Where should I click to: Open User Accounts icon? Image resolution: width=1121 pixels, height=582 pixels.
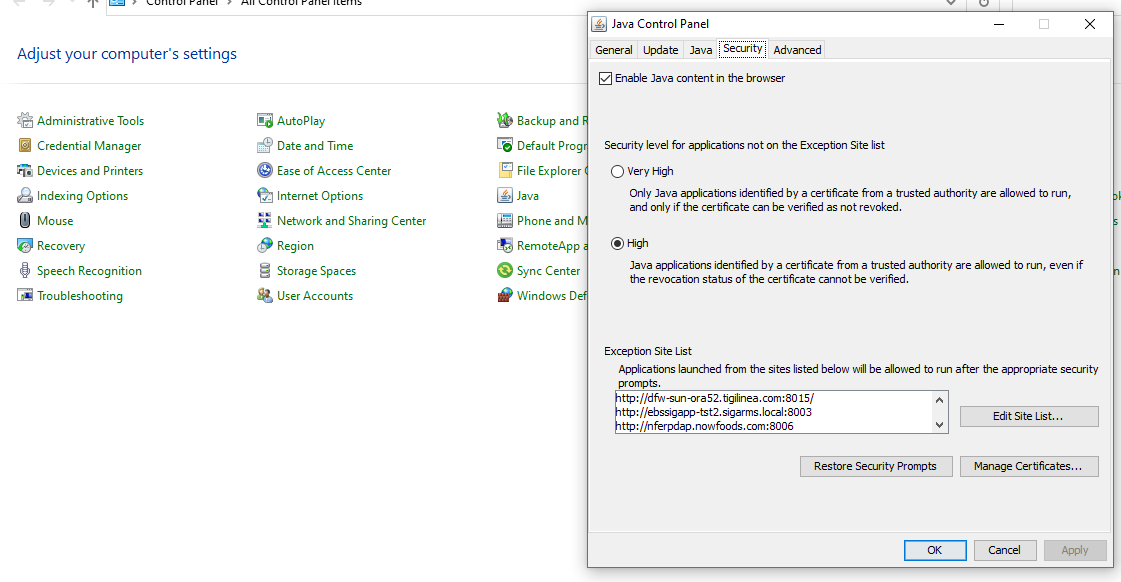click(x=265, y=295)
